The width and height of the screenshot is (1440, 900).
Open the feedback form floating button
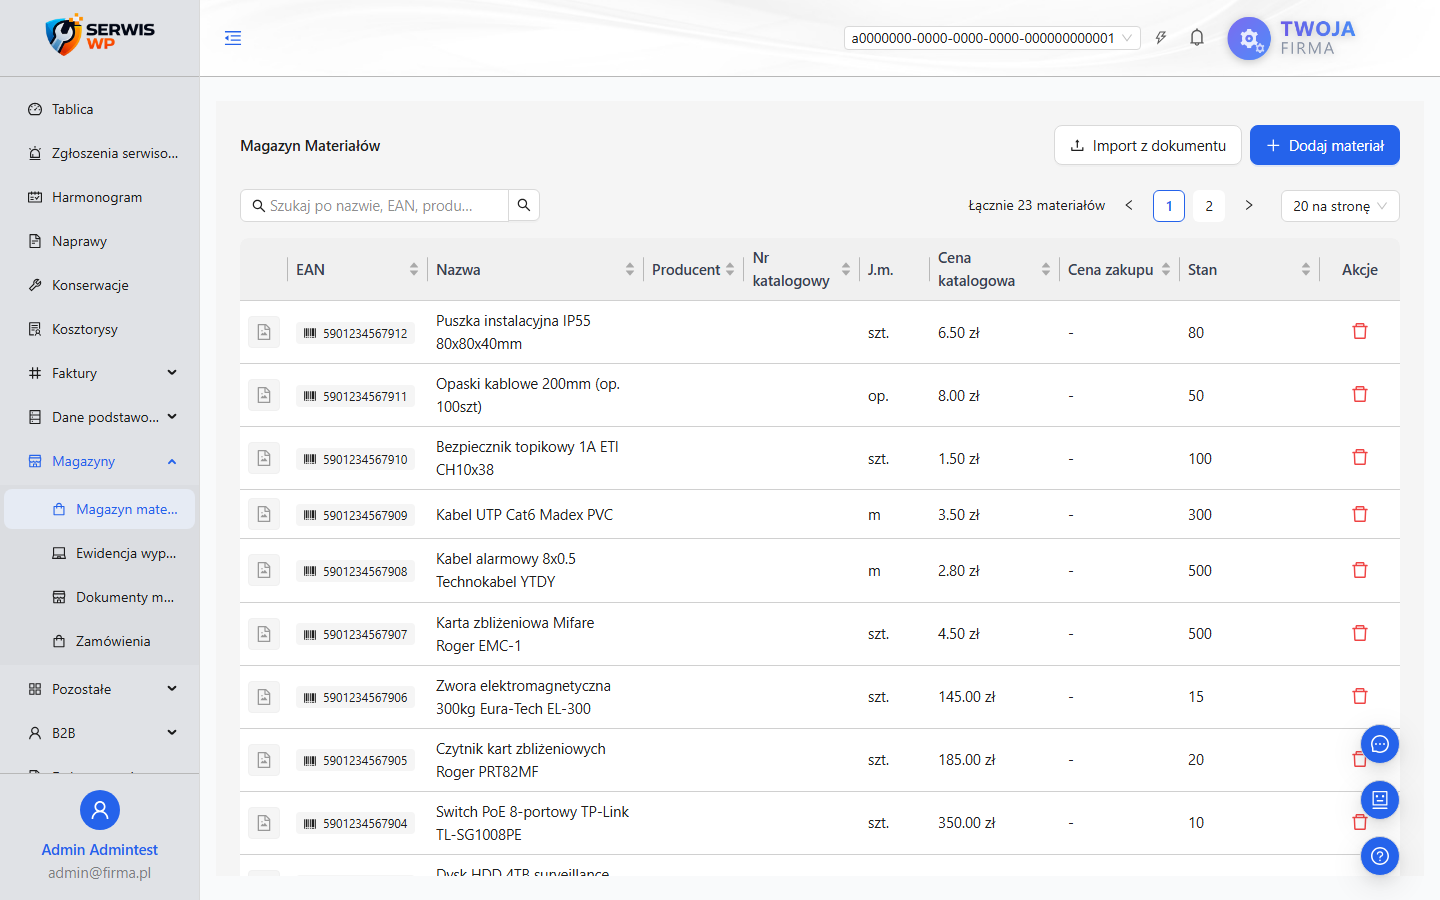pos(1380,800)
